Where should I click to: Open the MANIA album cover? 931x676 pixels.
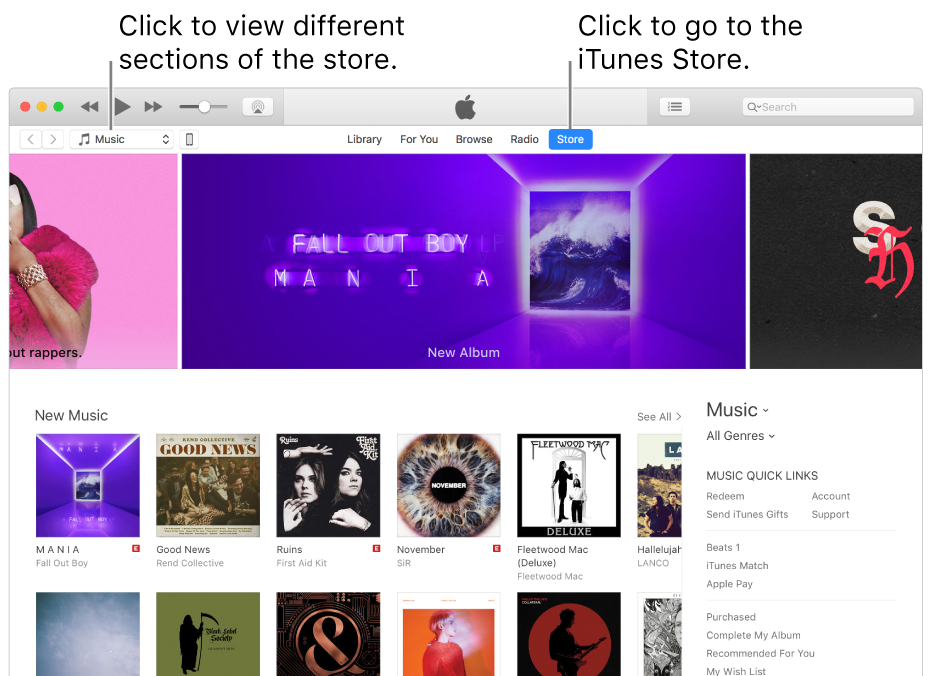[x=88, y=485]
